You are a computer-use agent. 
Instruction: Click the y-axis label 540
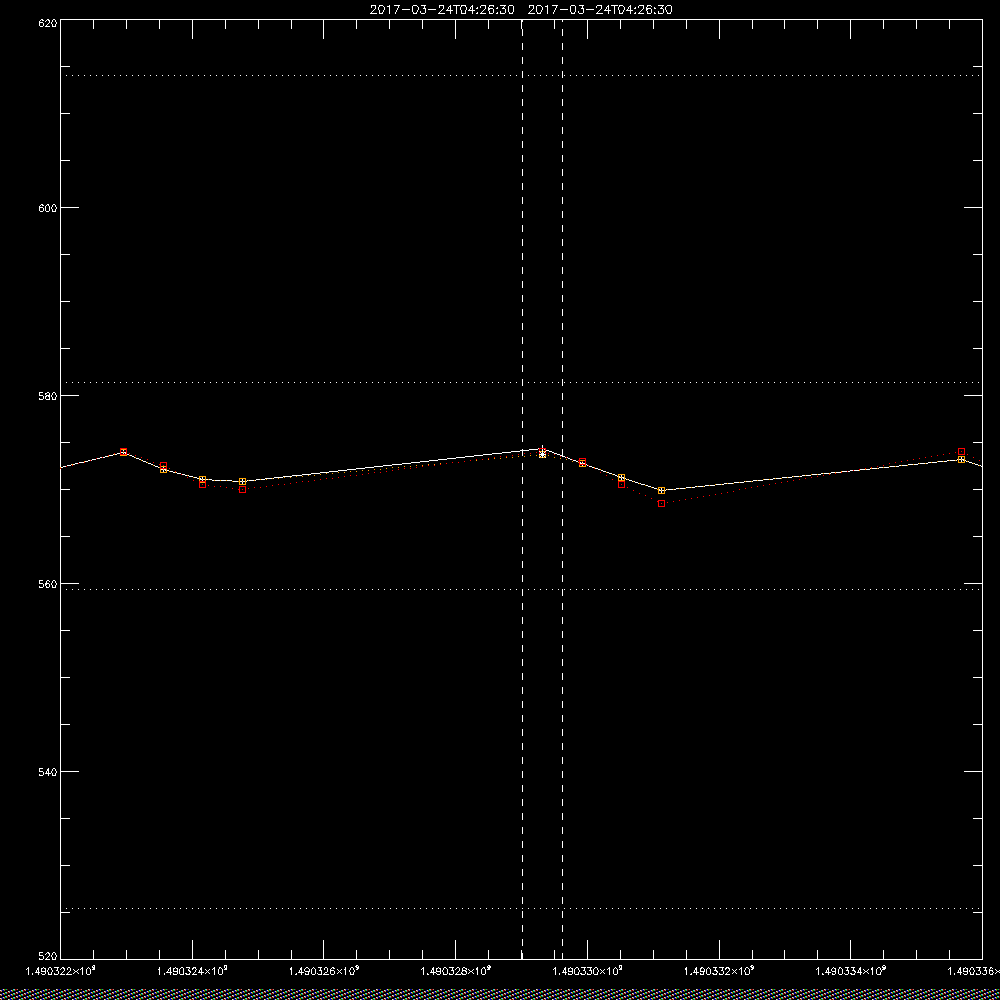48,772
